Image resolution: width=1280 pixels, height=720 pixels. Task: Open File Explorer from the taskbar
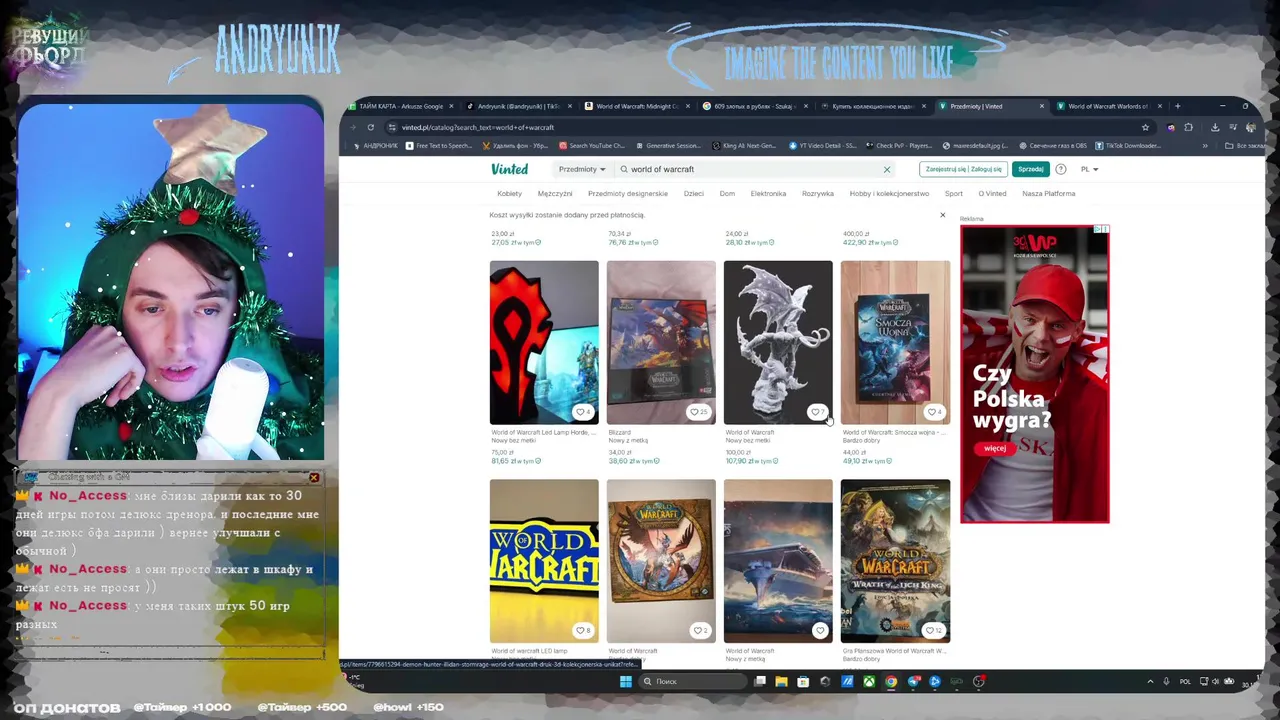[781, 681]
